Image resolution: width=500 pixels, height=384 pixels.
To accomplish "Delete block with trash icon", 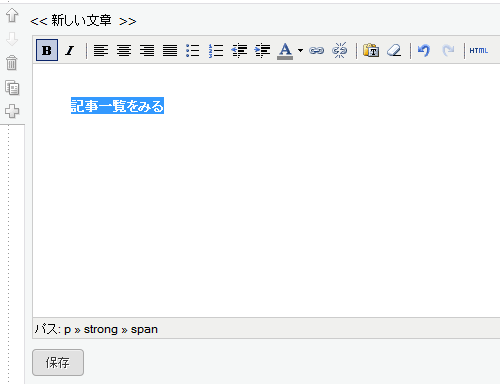I will (x=12, y=63).
